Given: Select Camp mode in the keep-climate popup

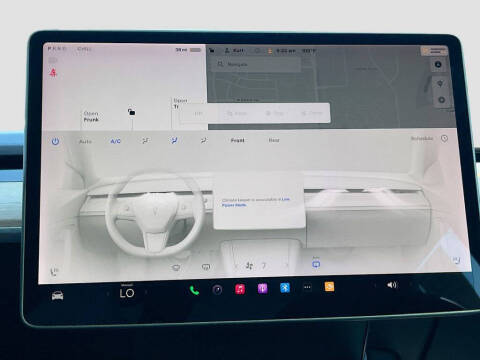Looking at the screenshot, I should tap(312, 113).
